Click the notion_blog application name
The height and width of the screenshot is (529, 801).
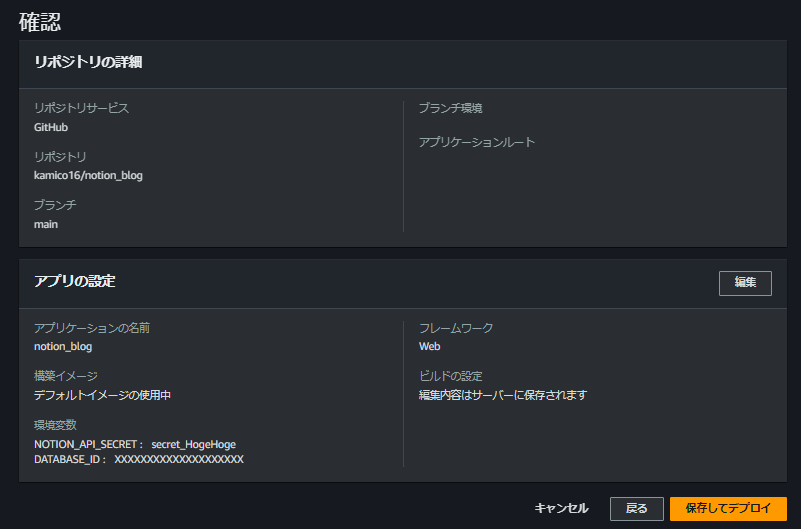click(x=63, y=347)
